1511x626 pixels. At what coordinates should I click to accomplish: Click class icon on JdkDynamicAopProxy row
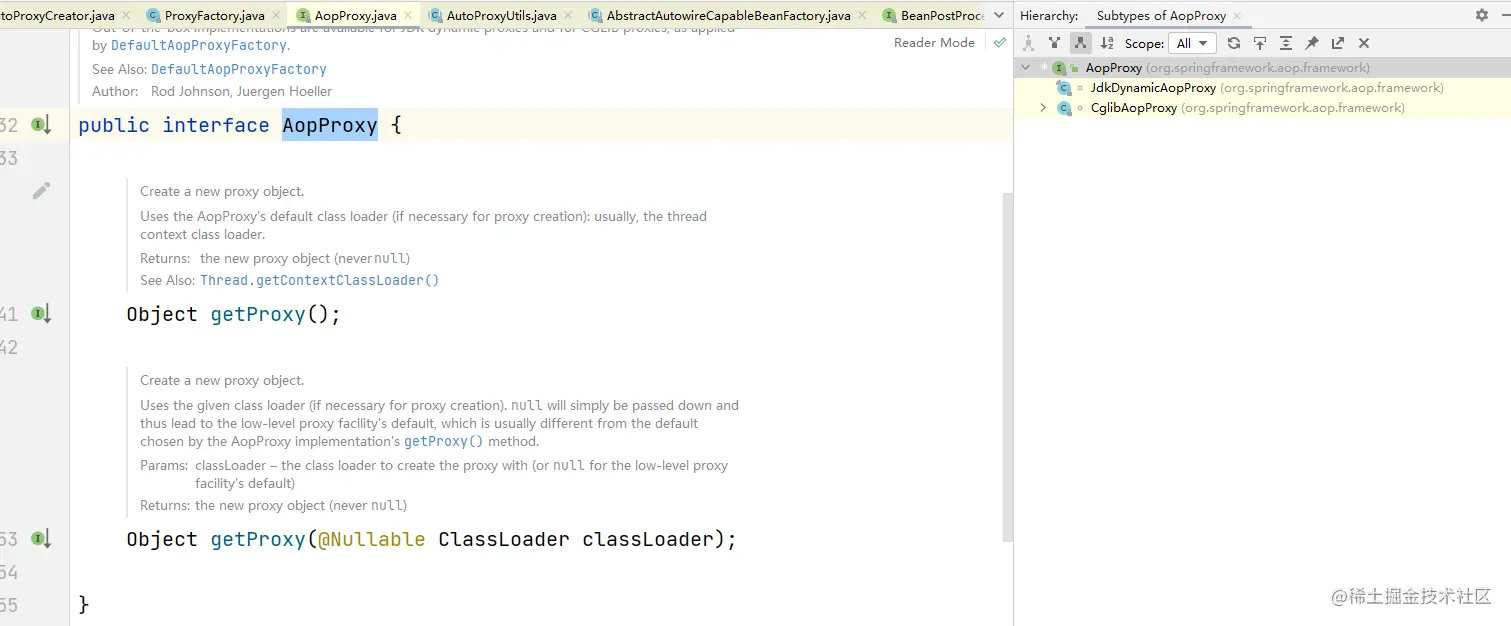1064,88
